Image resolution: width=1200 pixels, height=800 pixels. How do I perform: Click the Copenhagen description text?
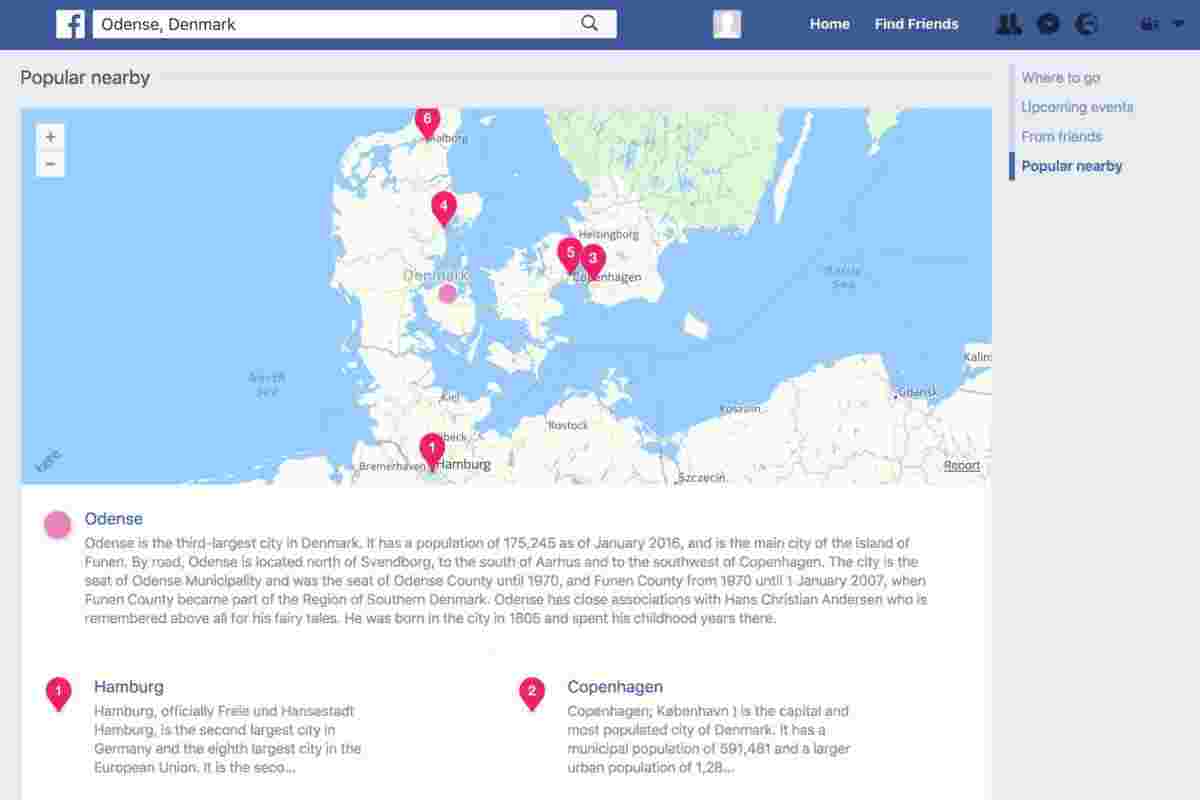pyautogui.click(x=708, y=740)
